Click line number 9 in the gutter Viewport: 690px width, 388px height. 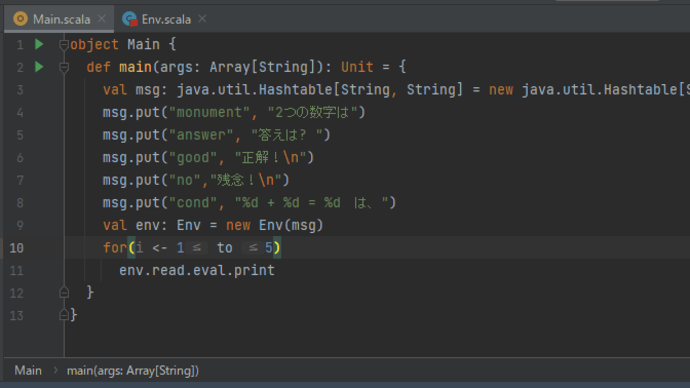coord(20,226)
